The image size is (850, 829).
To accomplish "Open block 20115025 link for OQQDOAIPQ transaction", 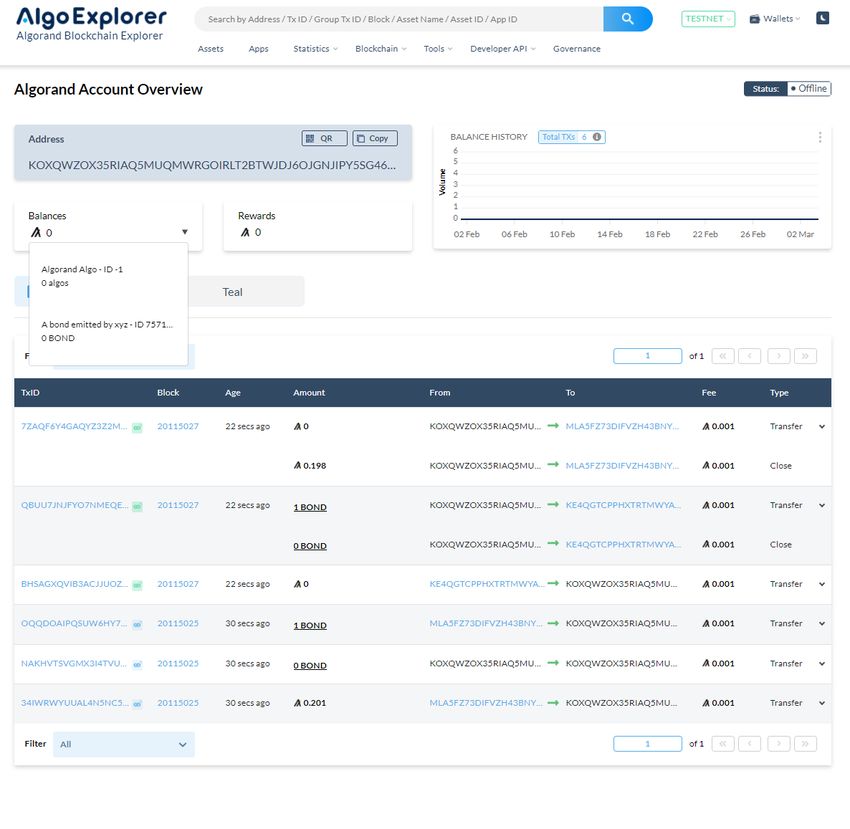I will click(x=177, y=624).
